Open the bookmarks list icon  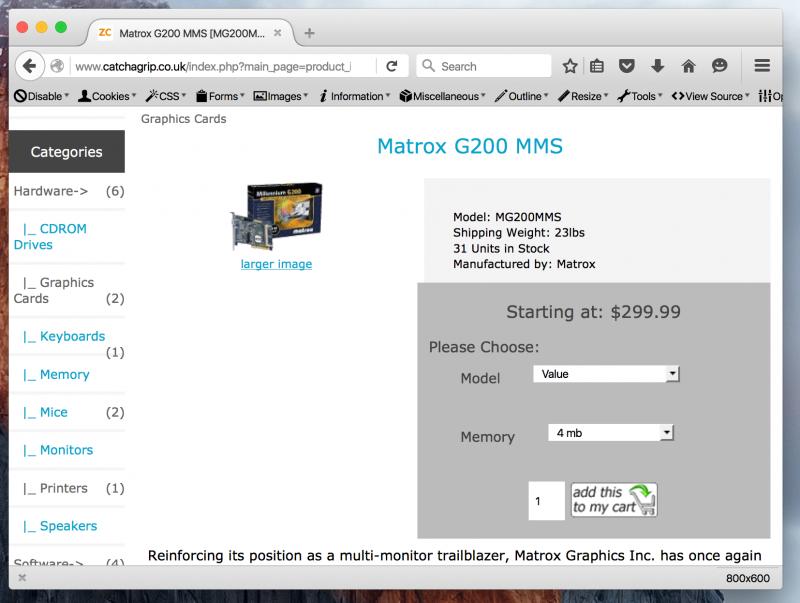point(597,66)
